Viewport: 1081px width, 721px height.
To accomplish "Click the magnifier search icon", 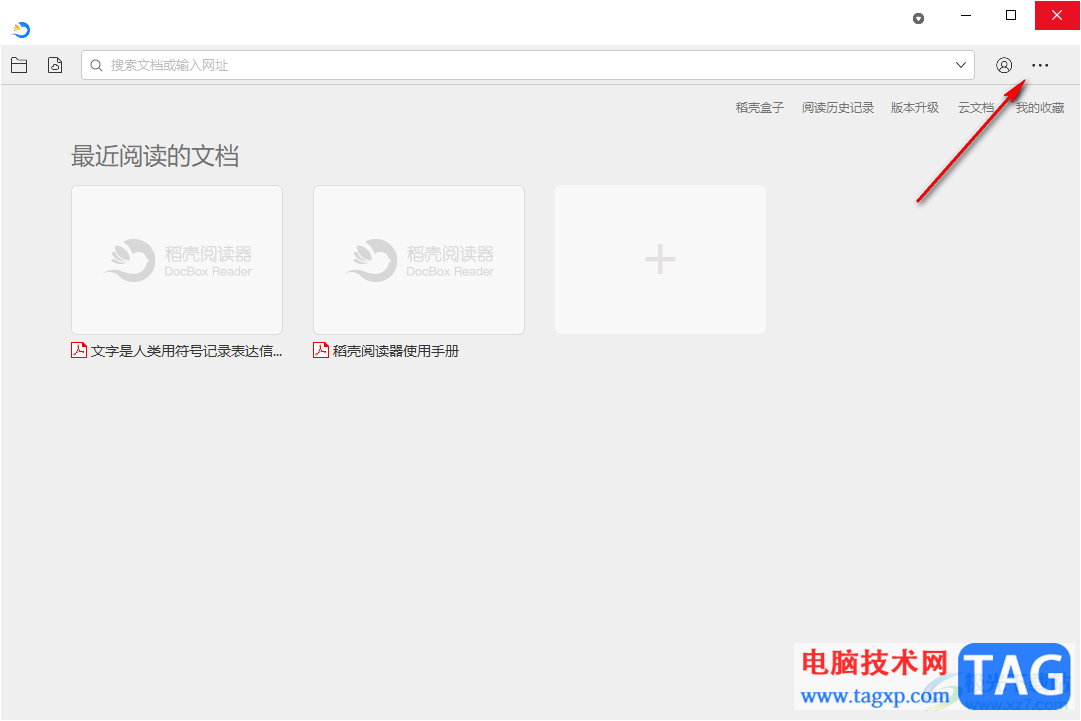I will click(x=97, y=65).
